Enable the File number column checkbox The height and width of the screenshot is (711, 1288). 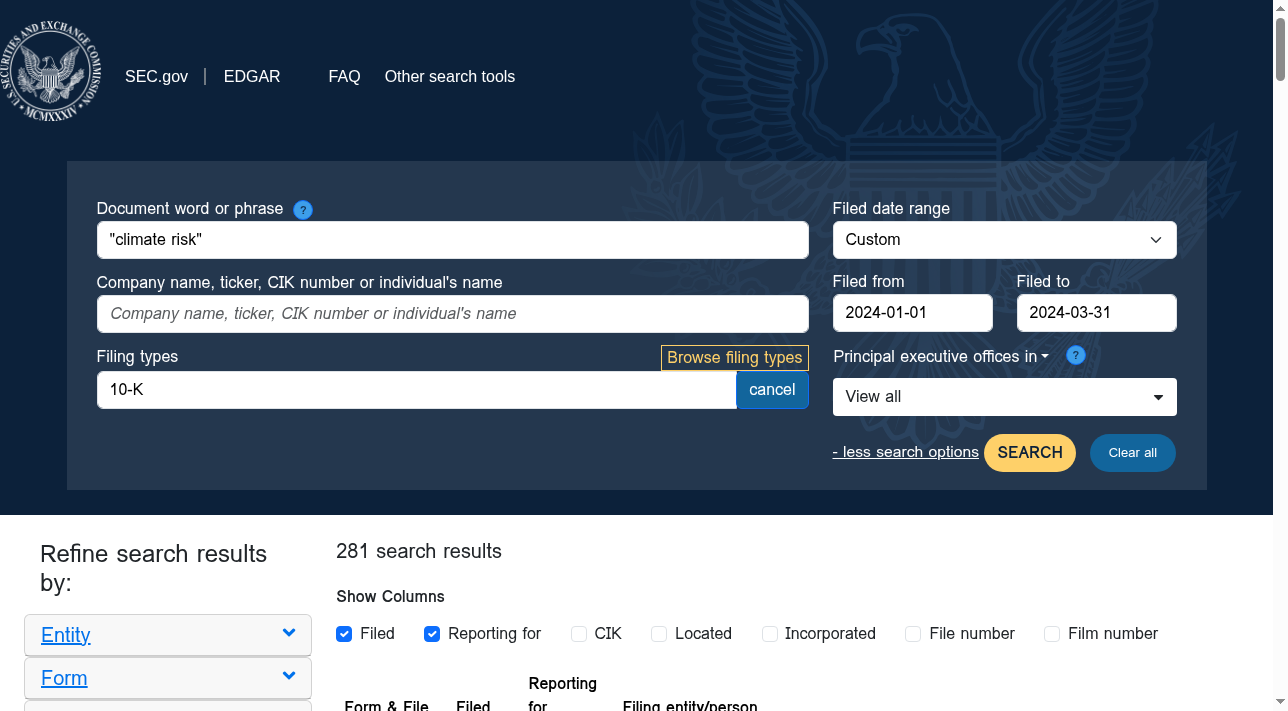tap(913, 634)
